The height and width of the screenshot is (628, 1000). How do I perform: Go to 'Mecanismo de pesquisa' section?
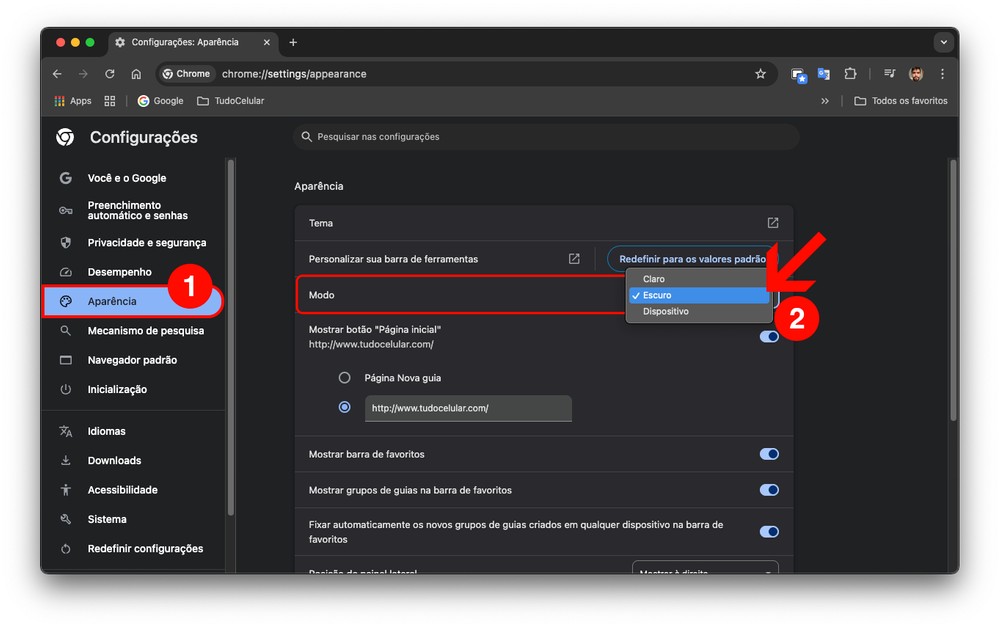(145, 331)
